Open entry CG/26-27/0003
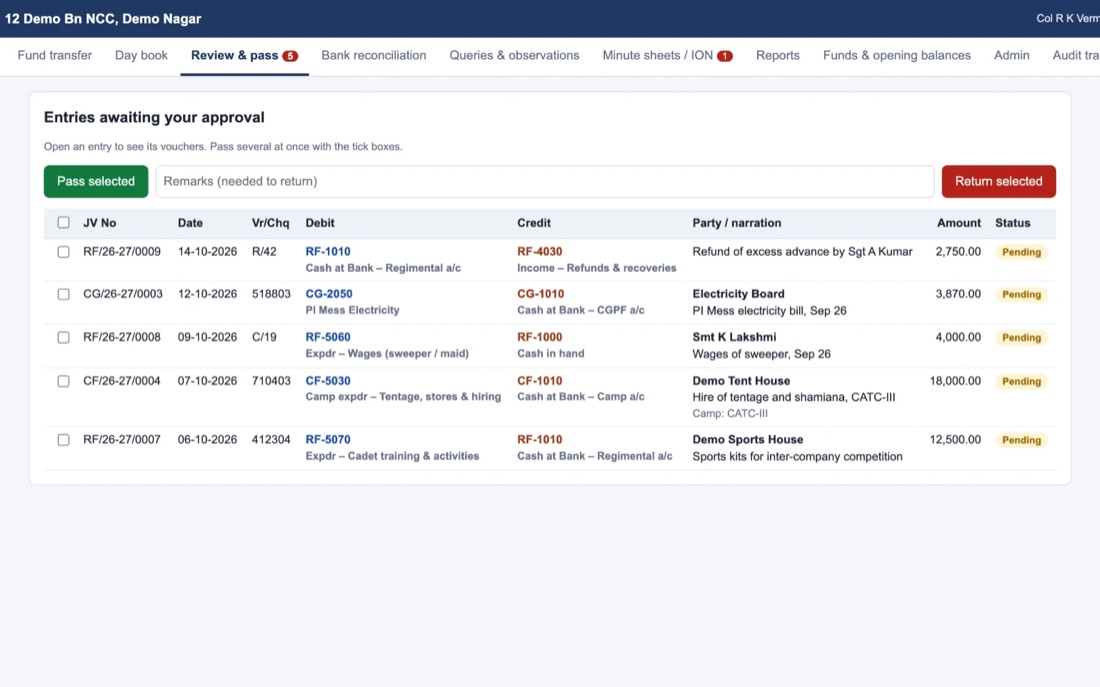This screenshot has height=687, width=1100. click(123, 293)
